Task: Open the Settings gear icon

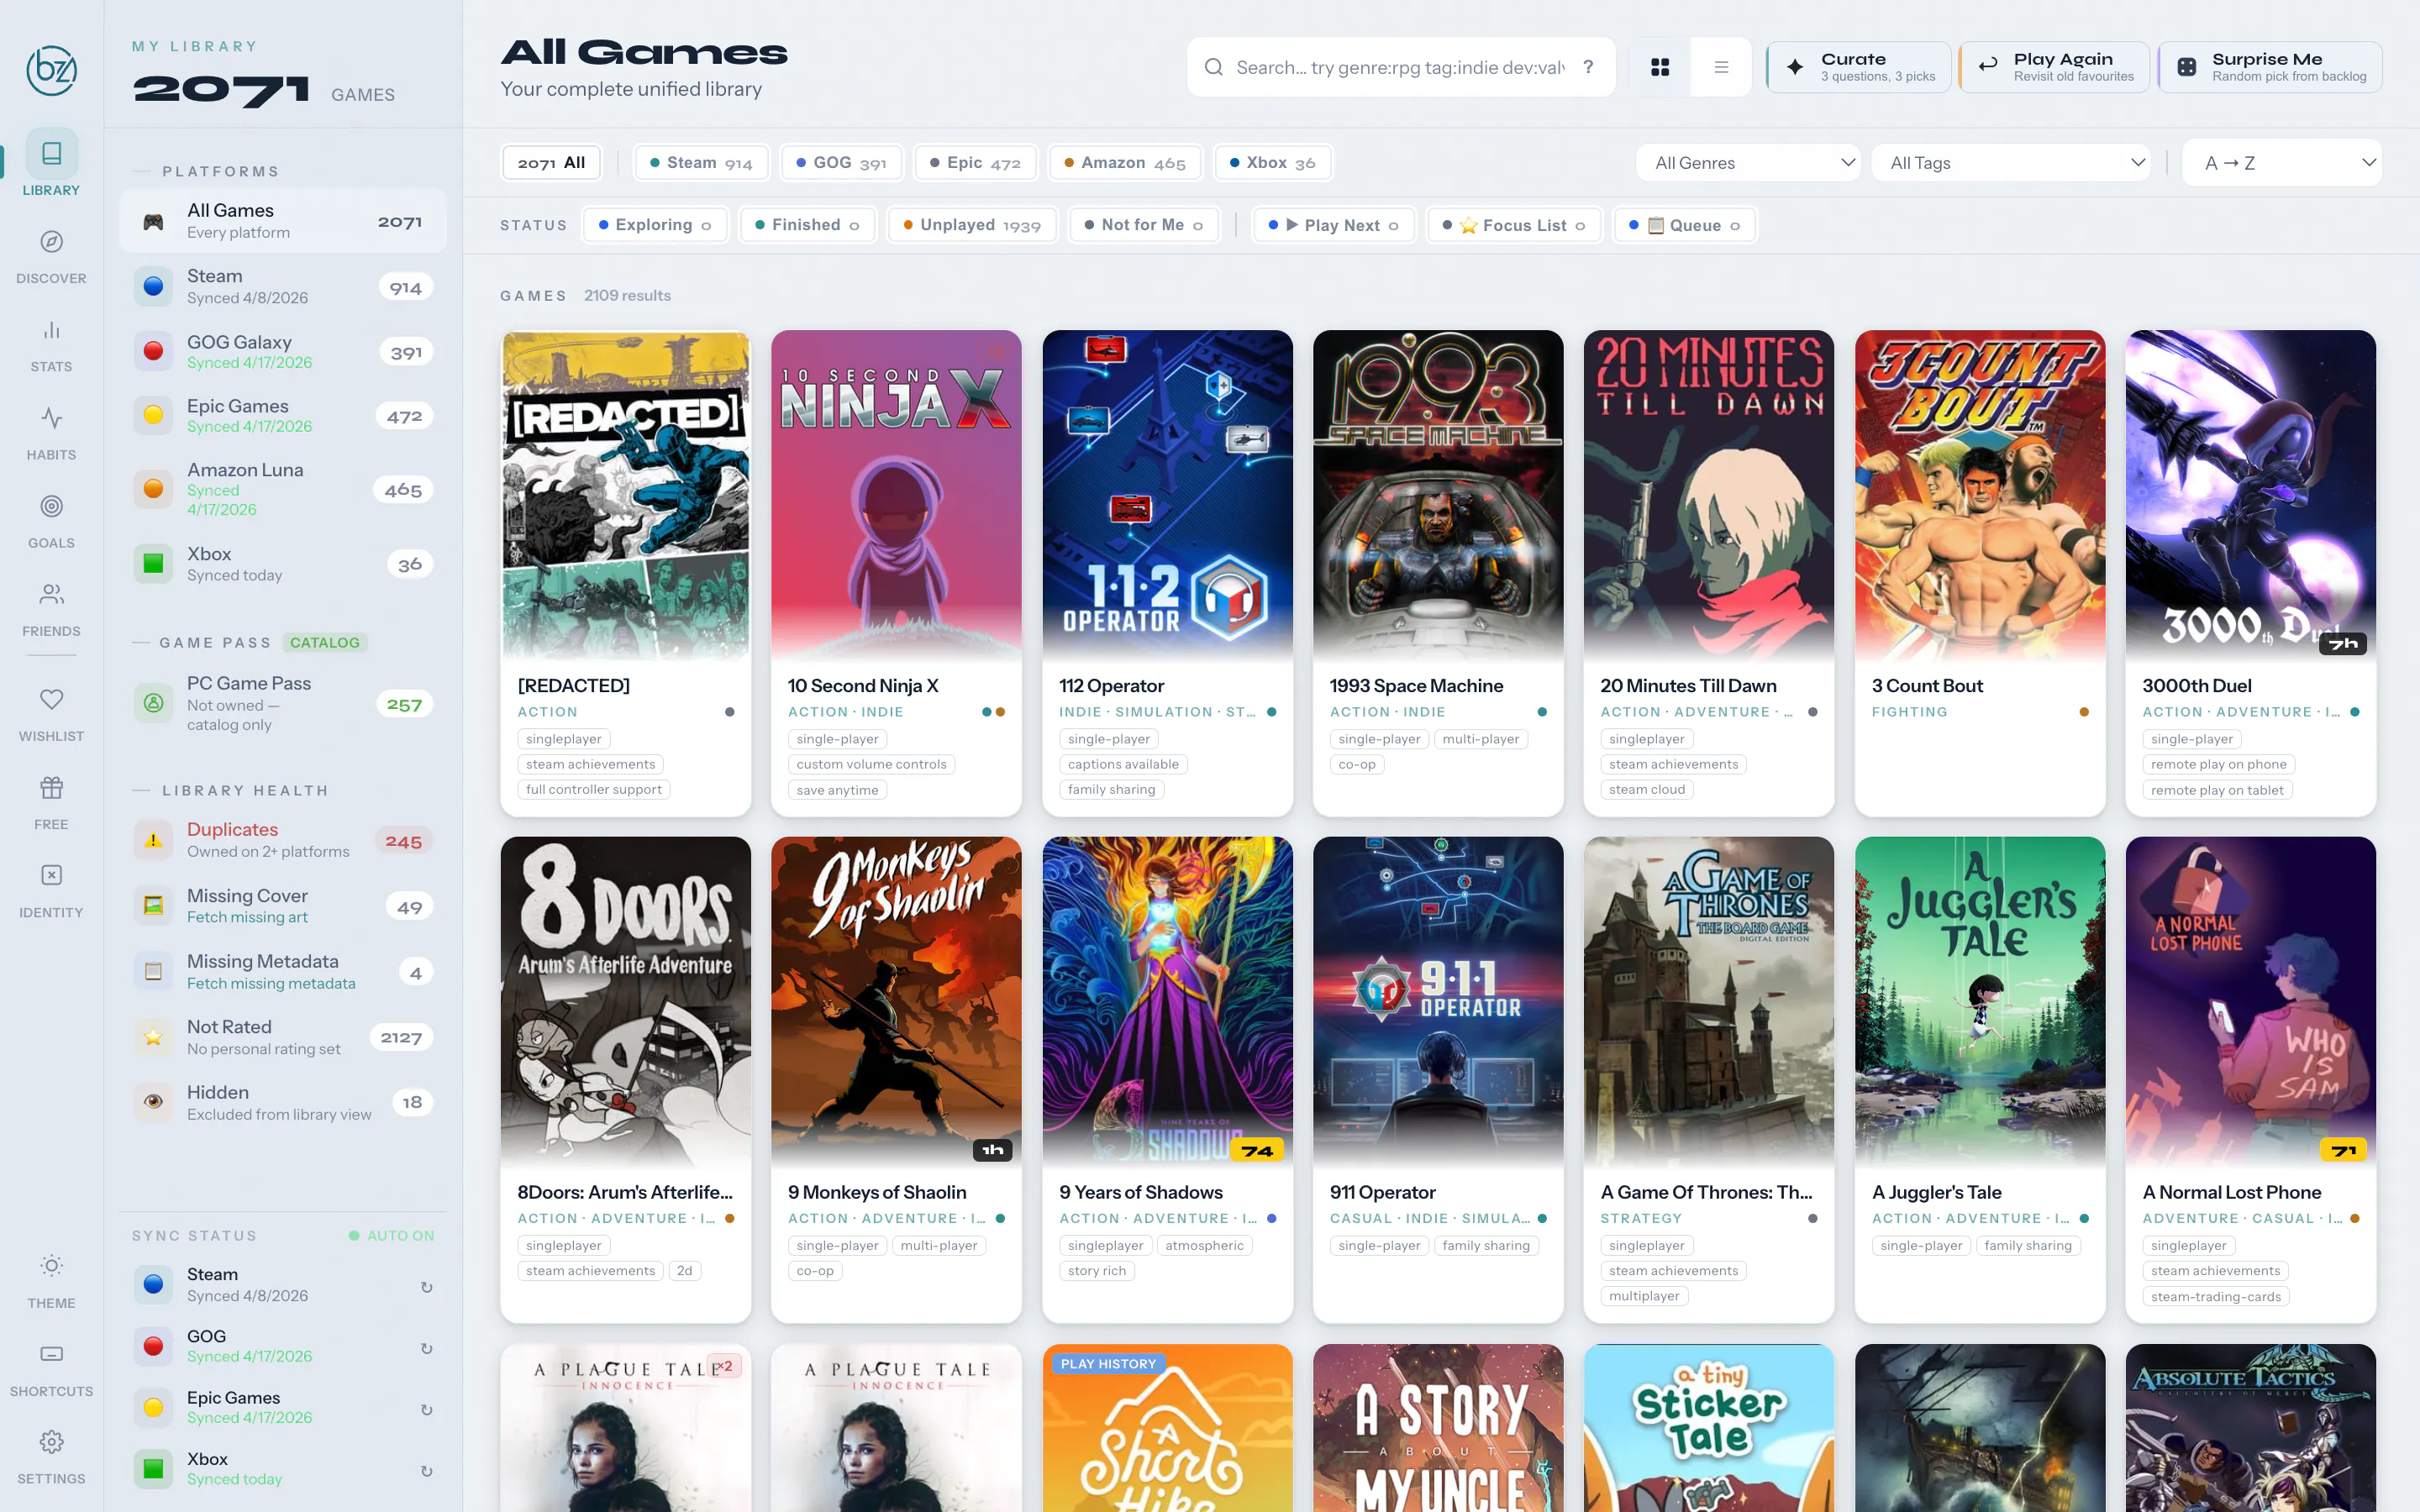Action: point(51,1442)
